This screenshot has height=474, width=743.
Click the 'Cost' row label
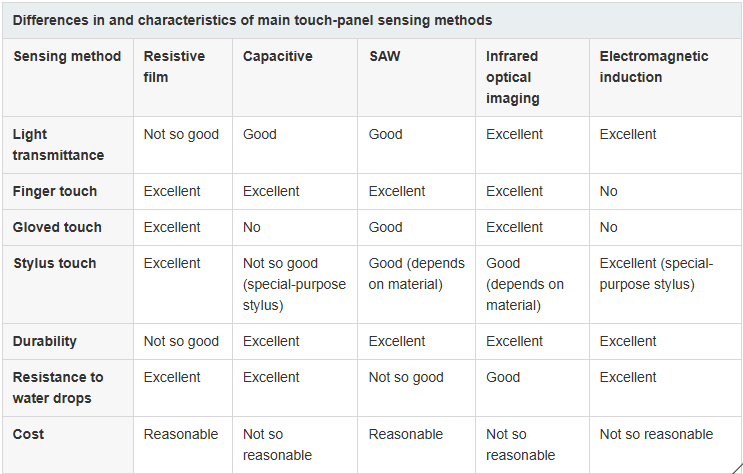pyautogui.click(x=29, y=434)
